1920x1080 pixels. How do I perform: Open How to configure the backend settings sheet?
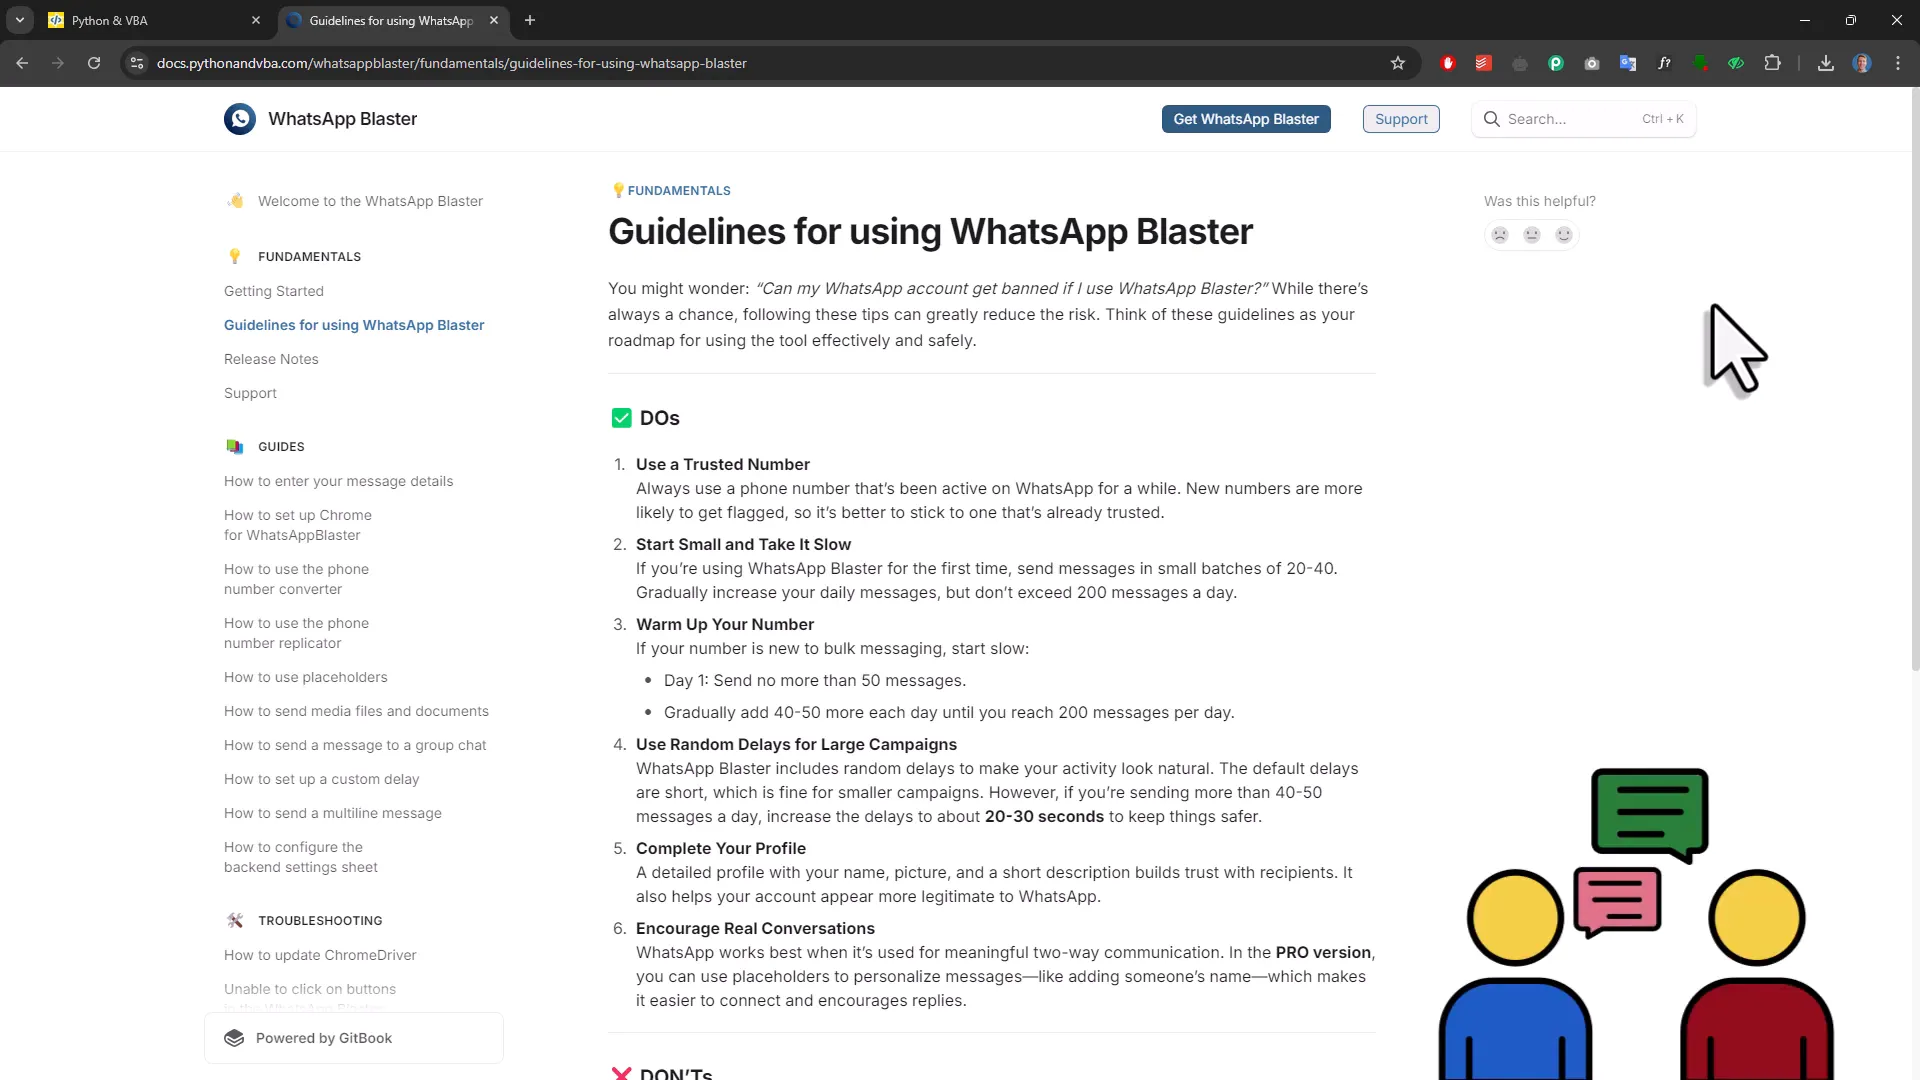click(301, 857)
